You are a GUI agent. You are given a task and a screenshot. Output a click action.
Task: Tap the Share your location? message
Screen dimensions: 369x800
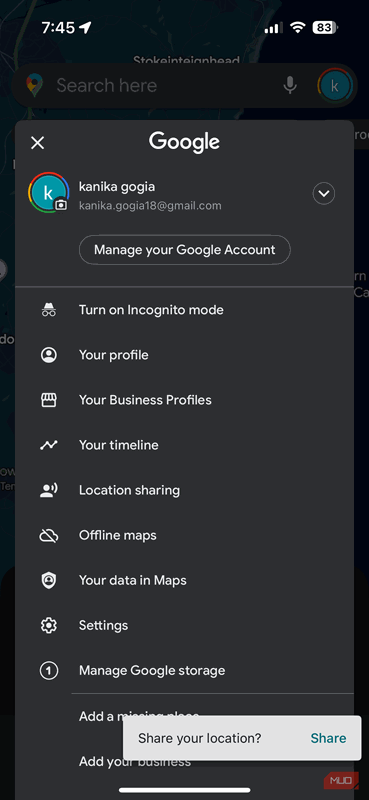(200, 738)
